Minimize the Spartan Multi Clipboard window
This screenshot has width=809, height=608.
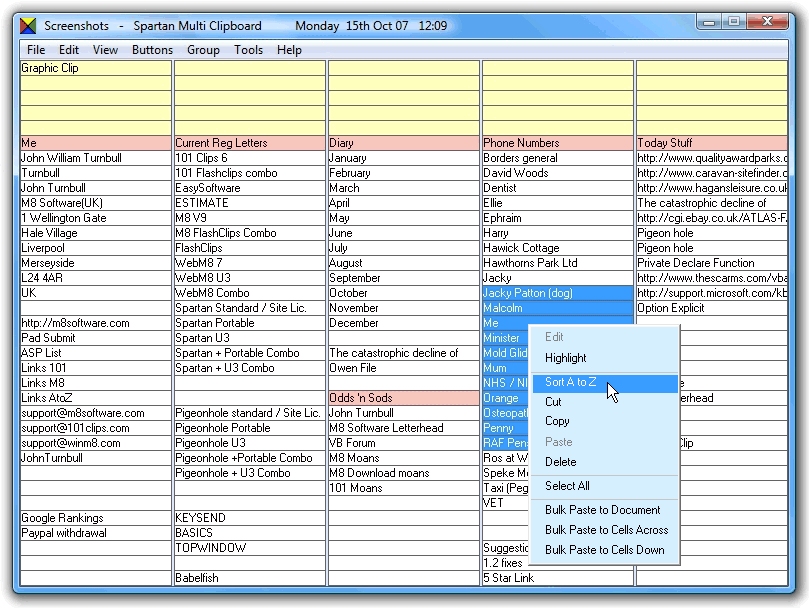(709, 22)
